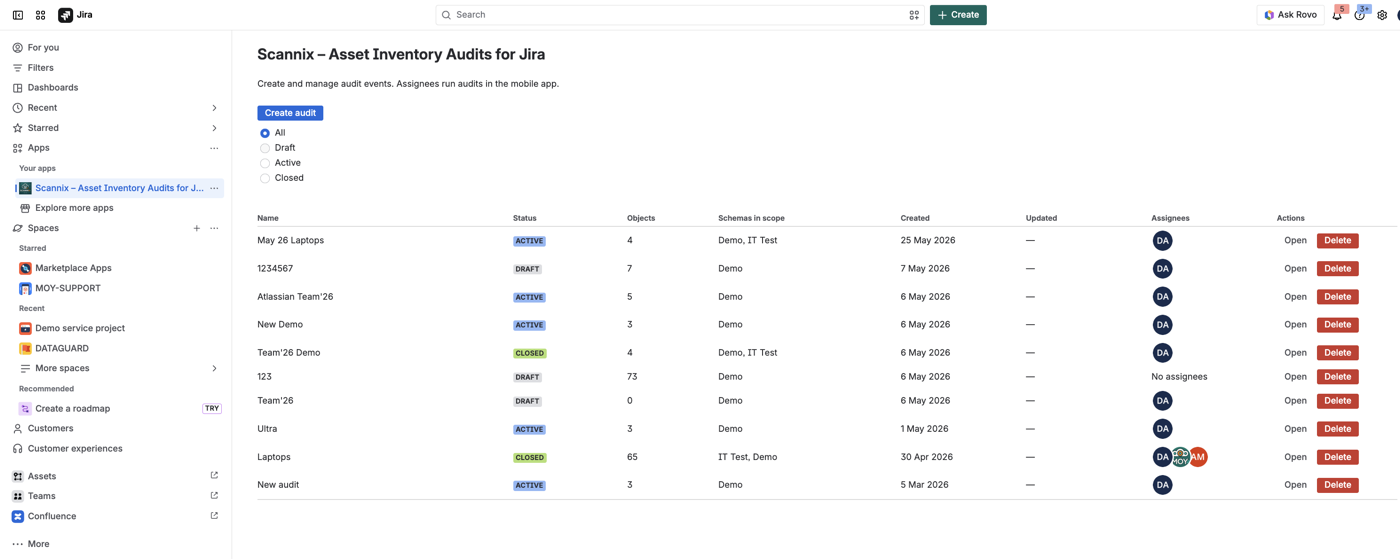
Task: Select the All filter radio button
Action: [265, 133]
